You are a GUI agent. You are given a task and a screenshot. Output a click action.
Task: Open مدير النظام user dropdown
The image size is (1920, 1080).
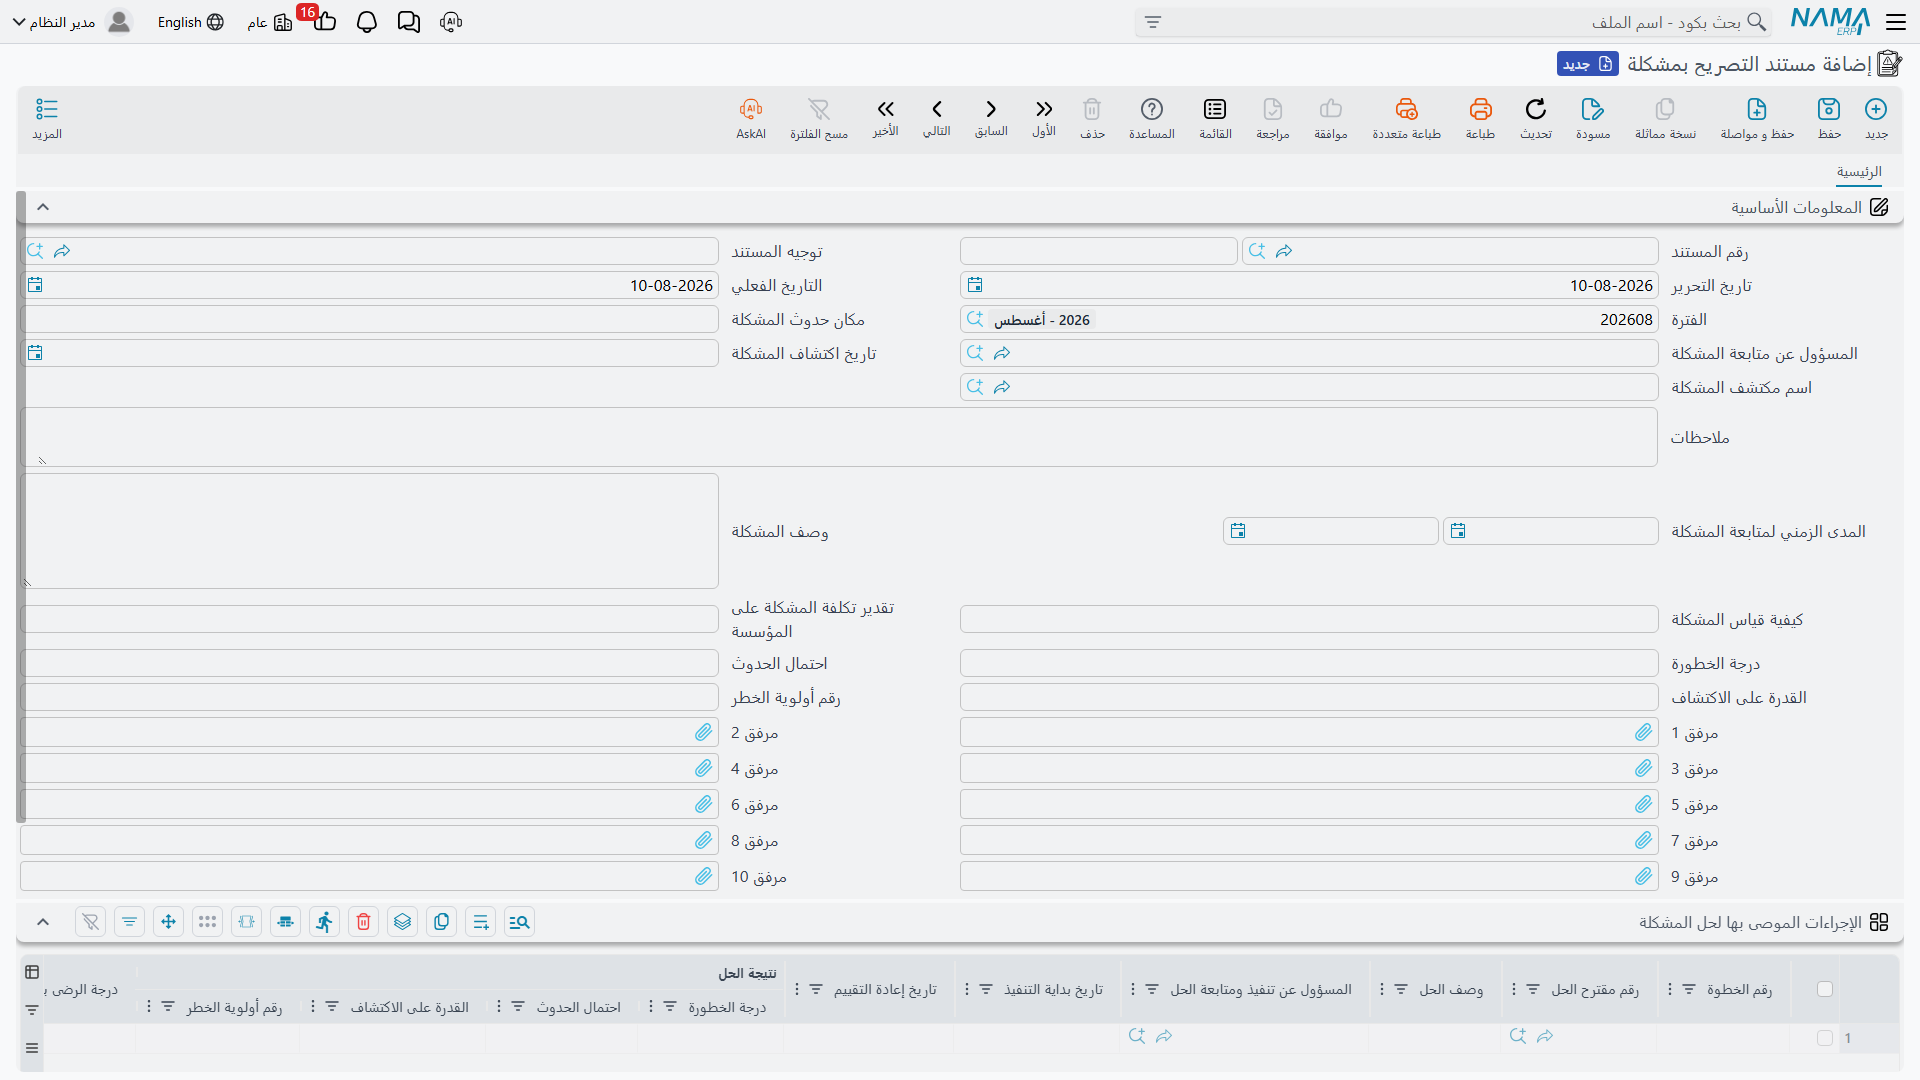pyautogui.click(x=72, y=22)
